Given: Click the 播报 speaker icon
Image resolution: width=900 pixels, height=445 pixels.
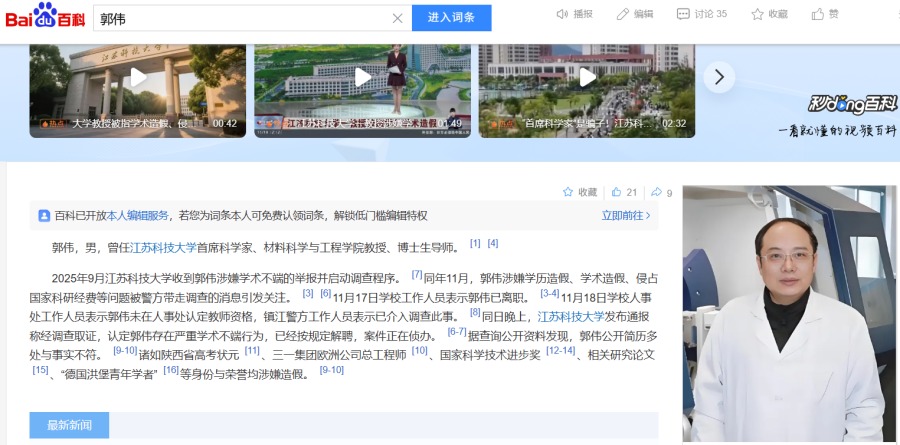Looking at the screenshot, I should [x=564, y=14].
